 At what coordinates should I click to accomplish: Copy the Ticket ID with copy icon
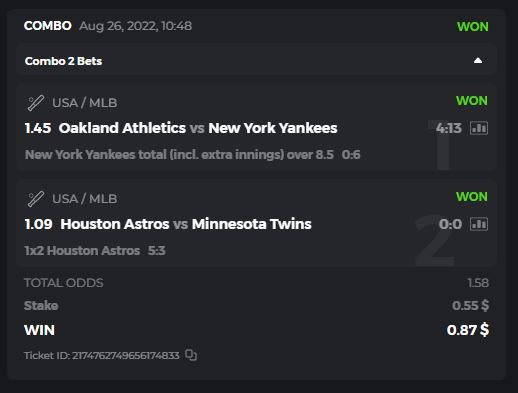[x=191, y=355]
